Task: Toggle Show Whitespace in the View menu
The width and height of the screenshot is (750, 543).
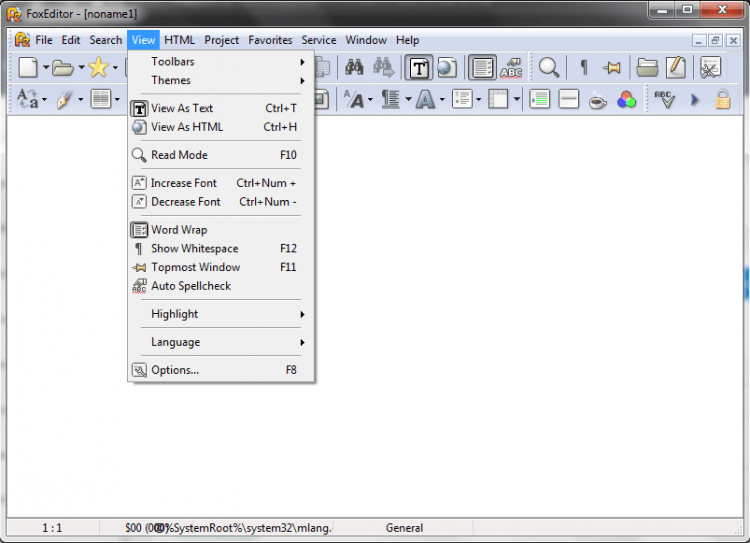Action: point(221,248)
